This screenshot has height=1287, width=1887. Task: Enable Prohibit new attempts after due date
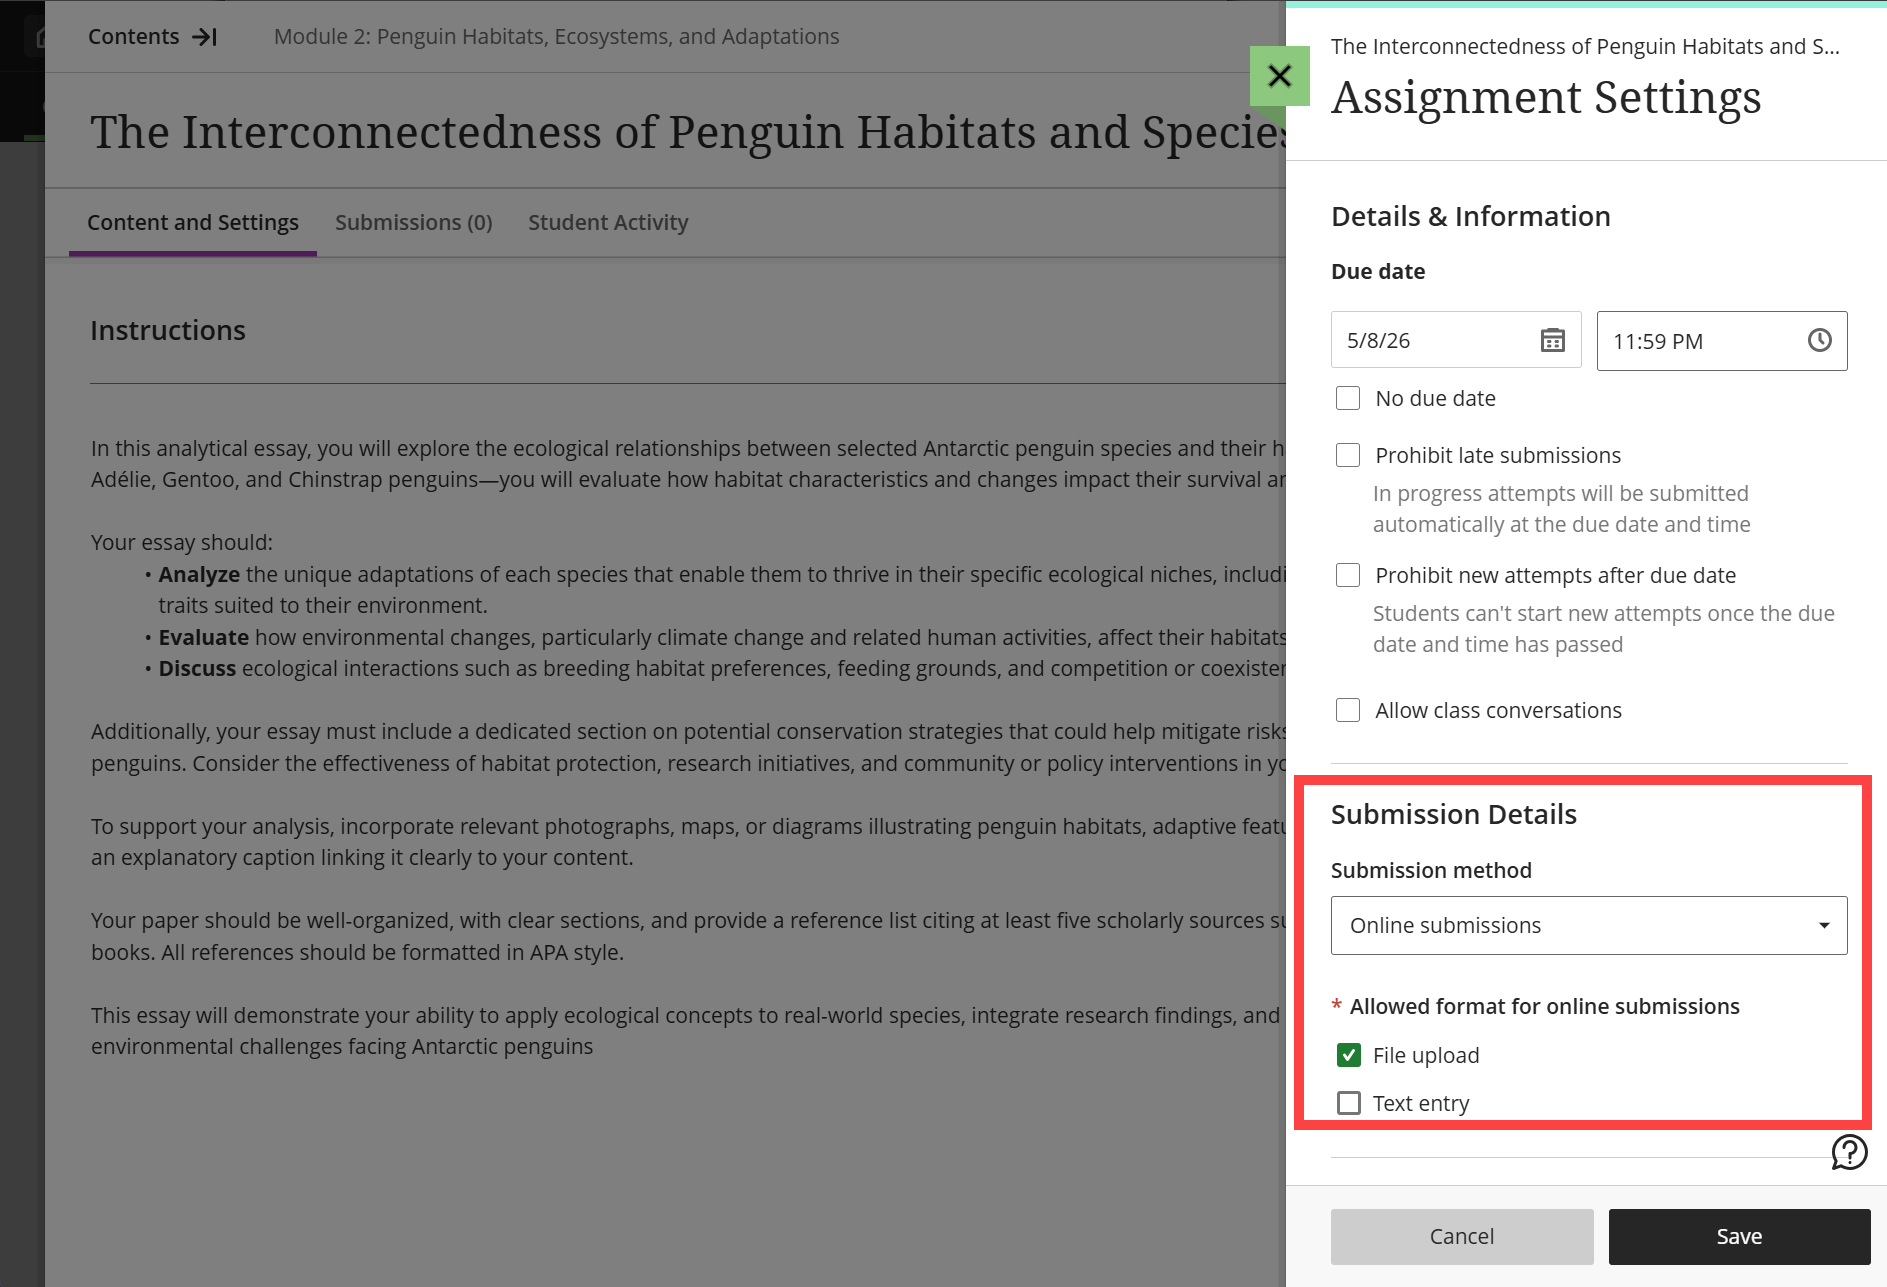click(x=1348, y=575)
